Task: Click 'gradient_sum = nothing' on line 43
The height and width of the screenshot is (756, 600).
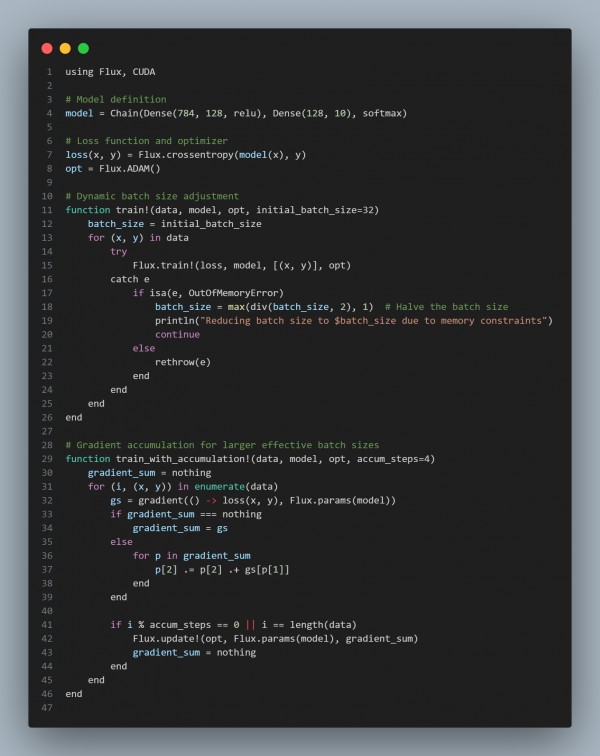Action: pyautogui.click(x=194, y=652)
